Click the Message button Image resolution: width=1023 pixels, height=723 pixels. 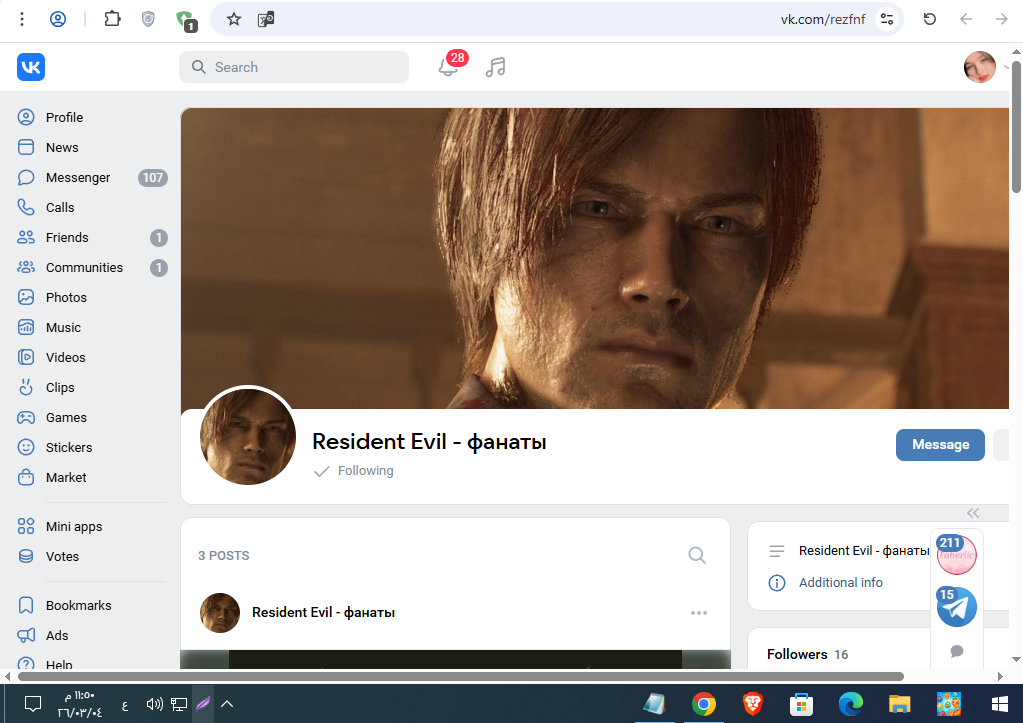tap(940, 445)
